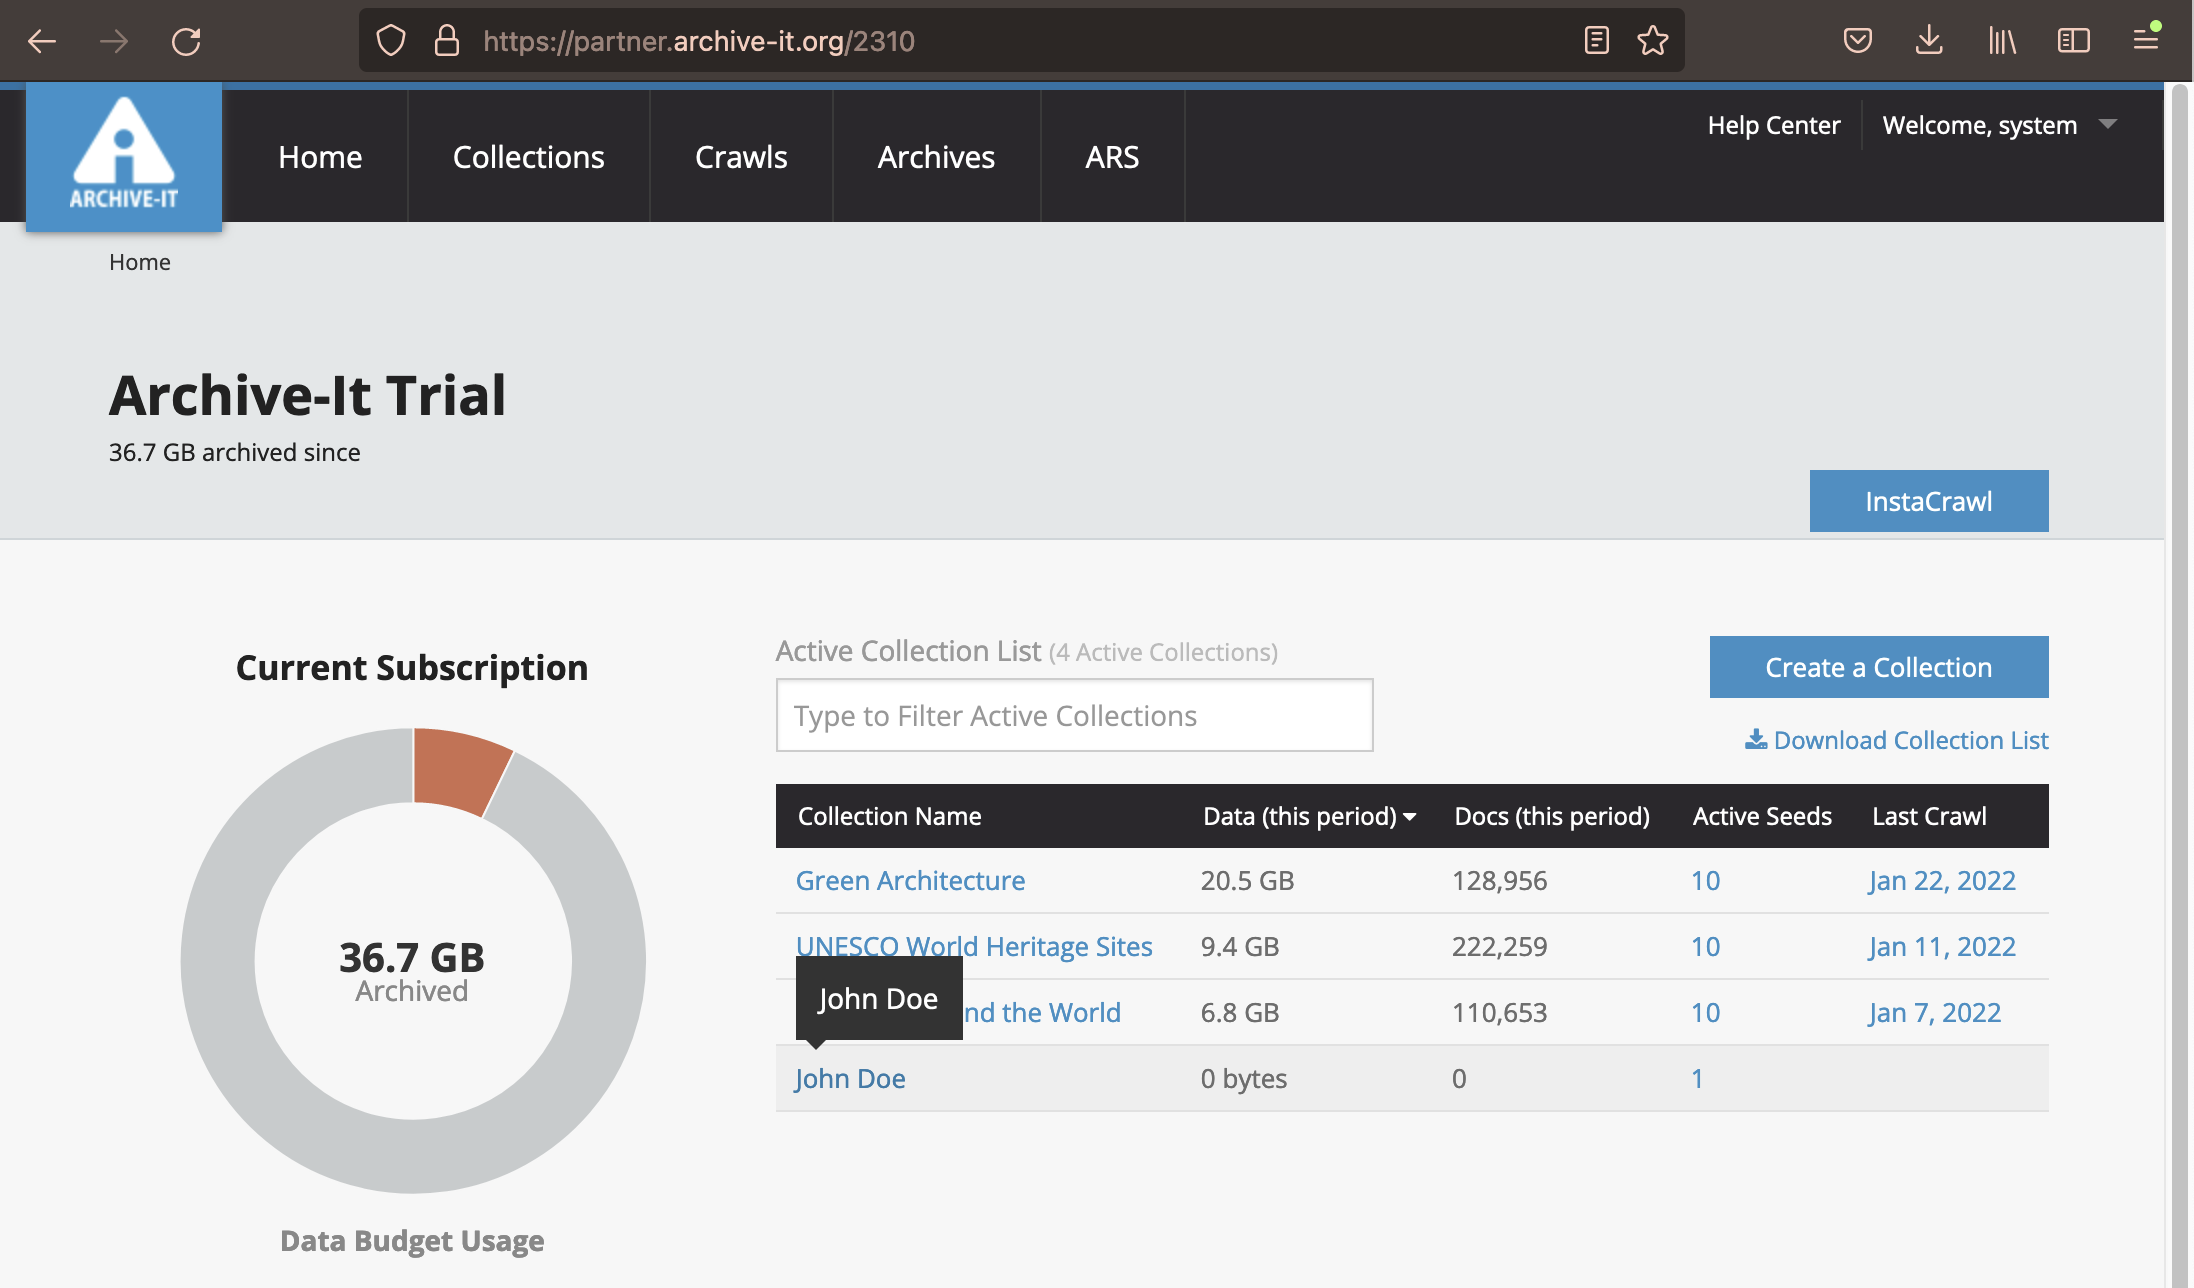Image resolution: width=2194 pixels, height=1288 pixels.
Task: Open the Firefox hamburger menu
Action: 2145,41
